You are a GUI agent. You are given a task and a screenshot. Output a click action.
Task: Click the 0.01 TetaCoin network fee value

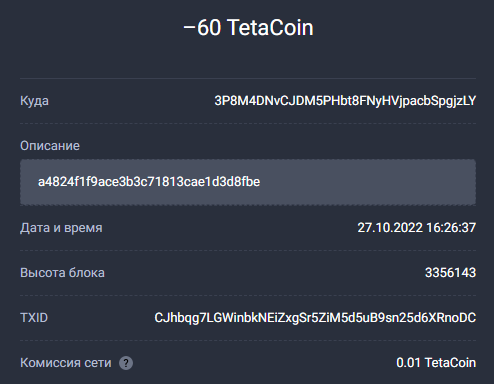(x=436, y=363)
